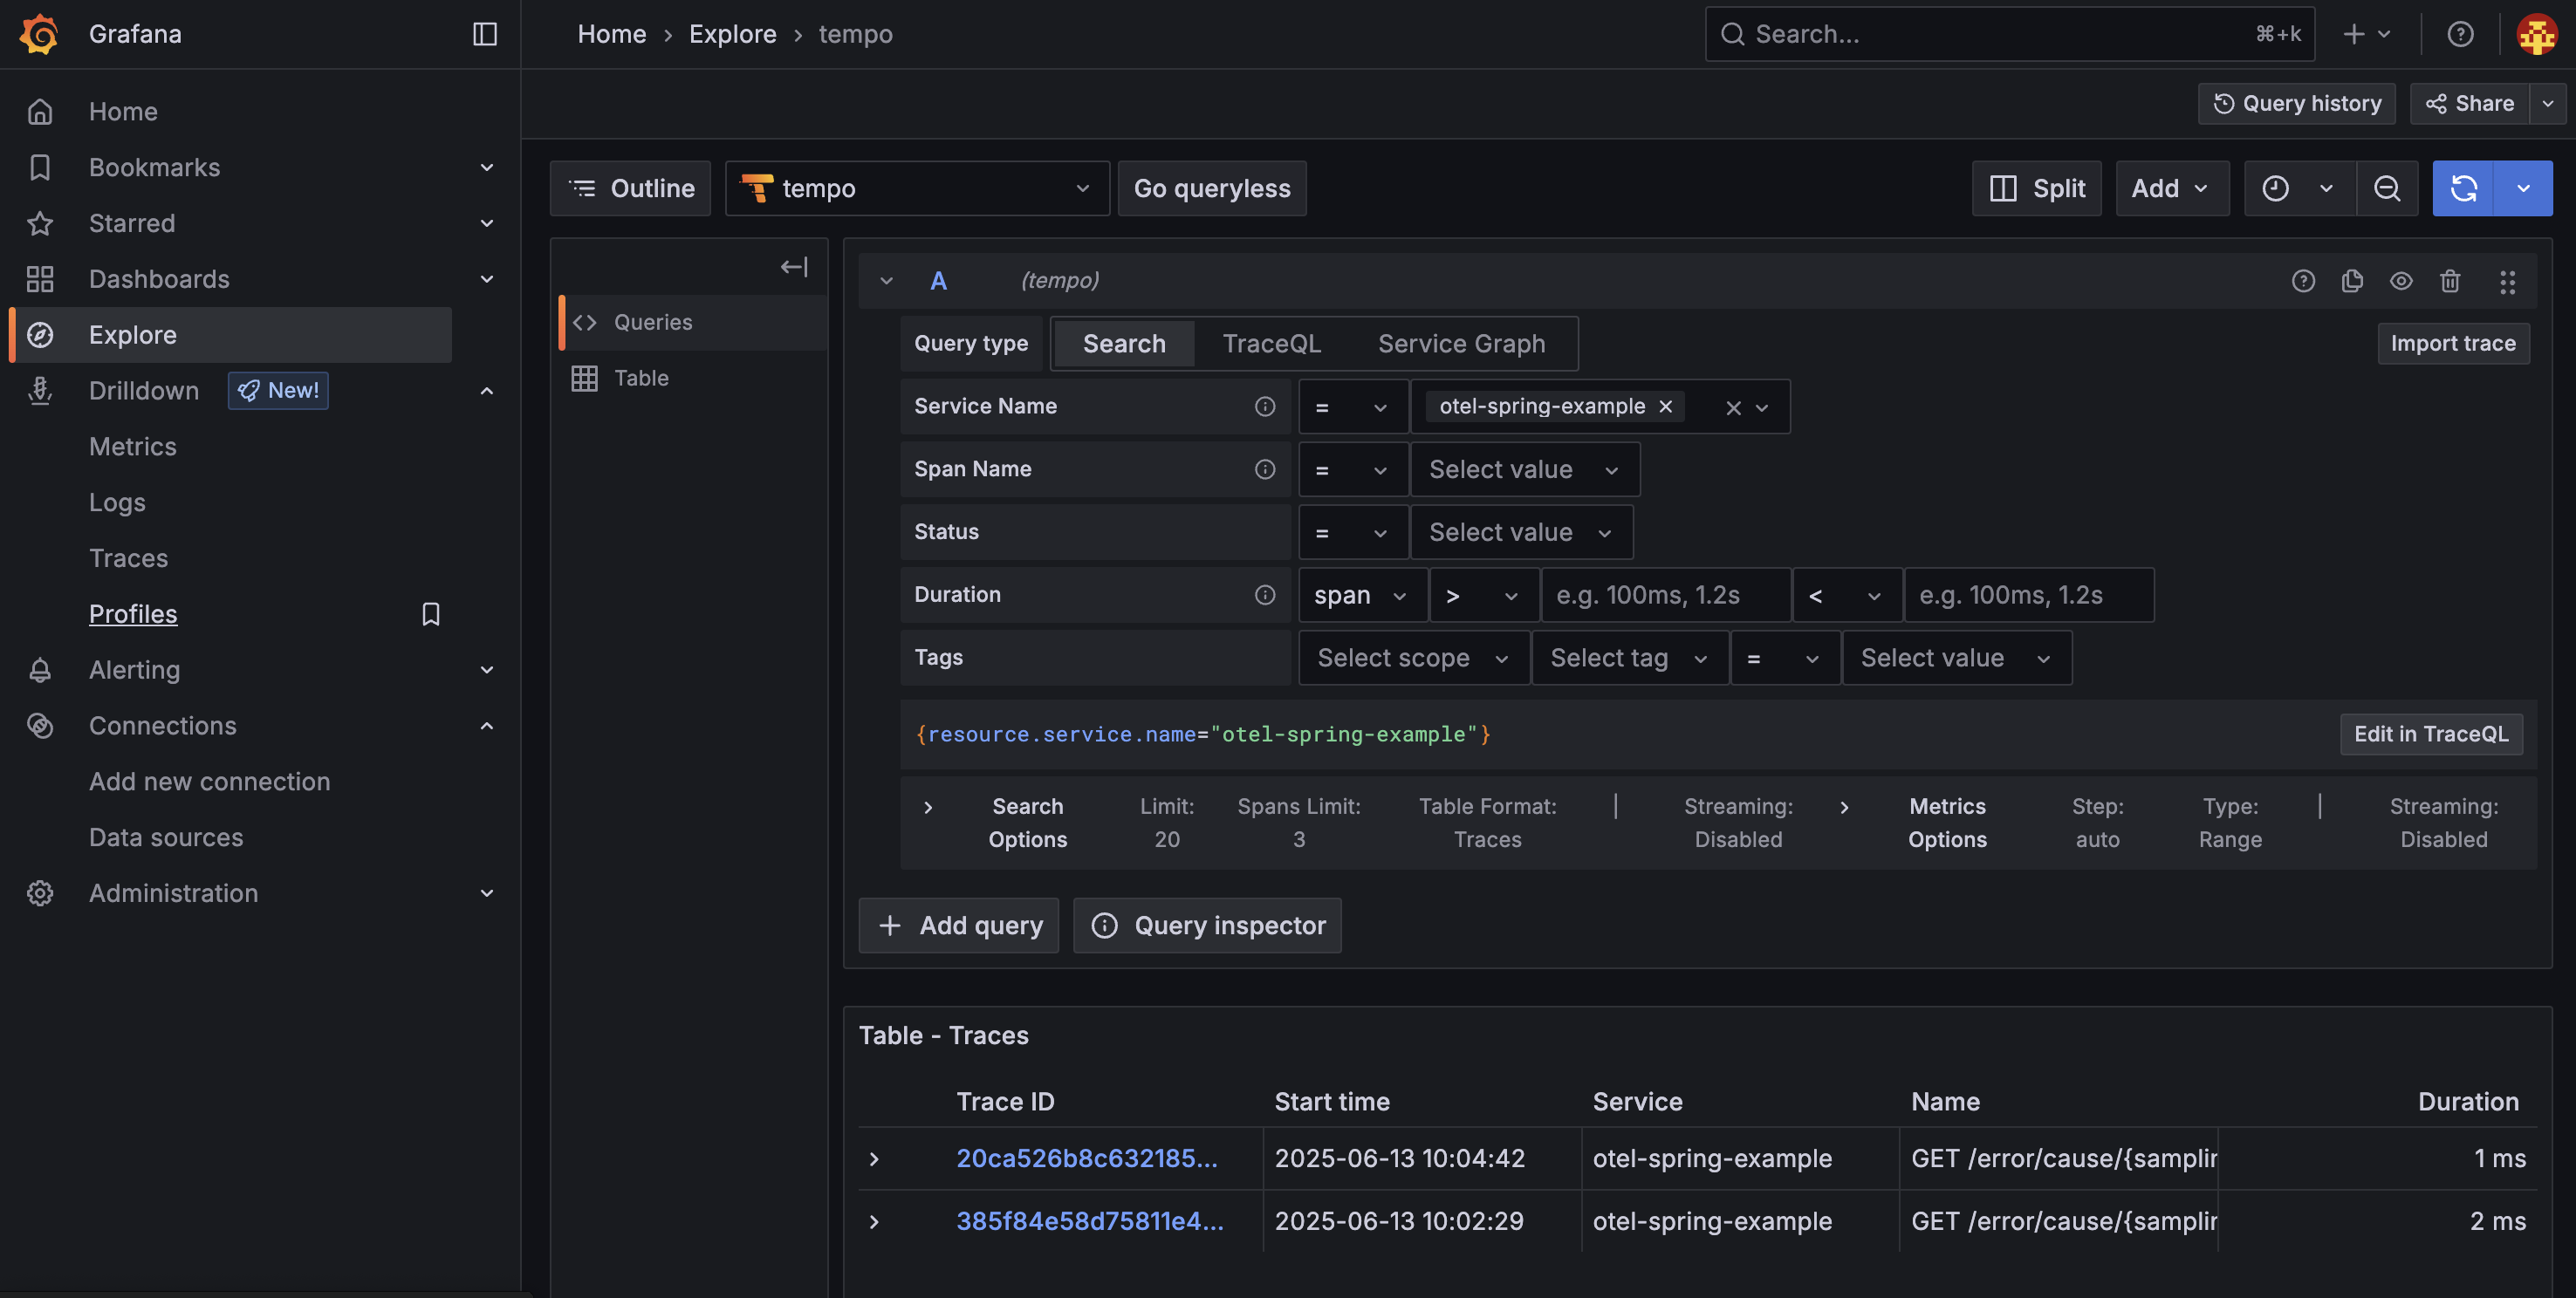Open the Span Name Select value dropdown
Screen dimensions: 2576x1298
(1524, 469)
